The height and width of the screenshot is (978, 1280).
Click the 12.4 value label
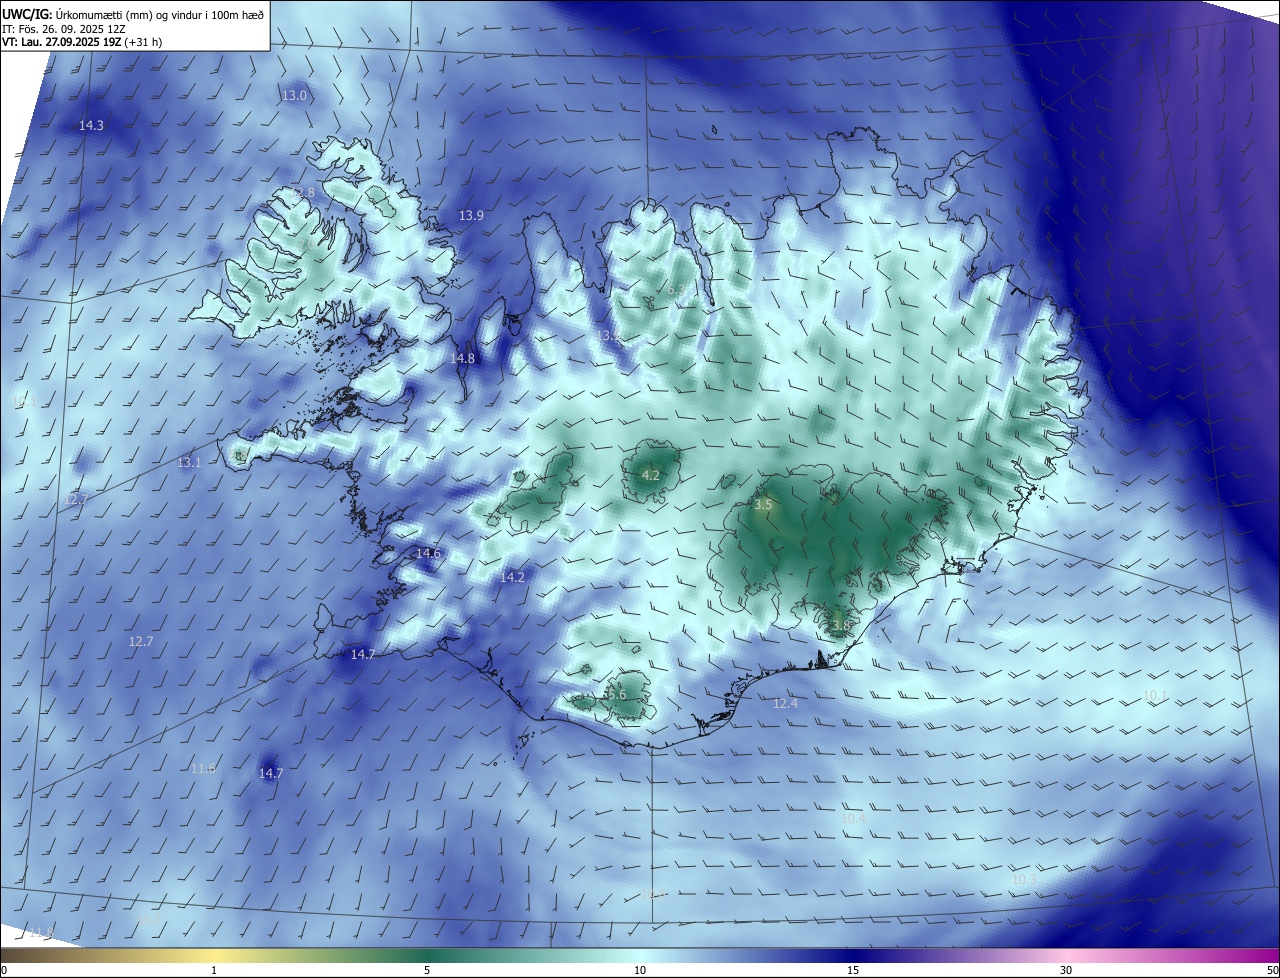pos(785,704)
